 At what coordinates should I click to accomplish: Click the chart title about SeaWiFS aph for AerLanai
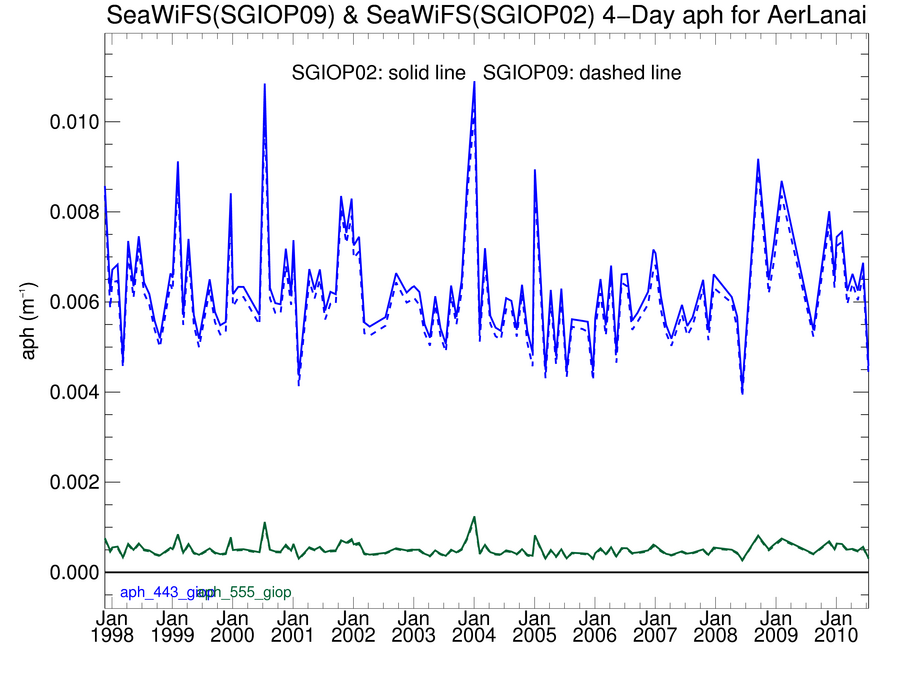tap(486, 15)
